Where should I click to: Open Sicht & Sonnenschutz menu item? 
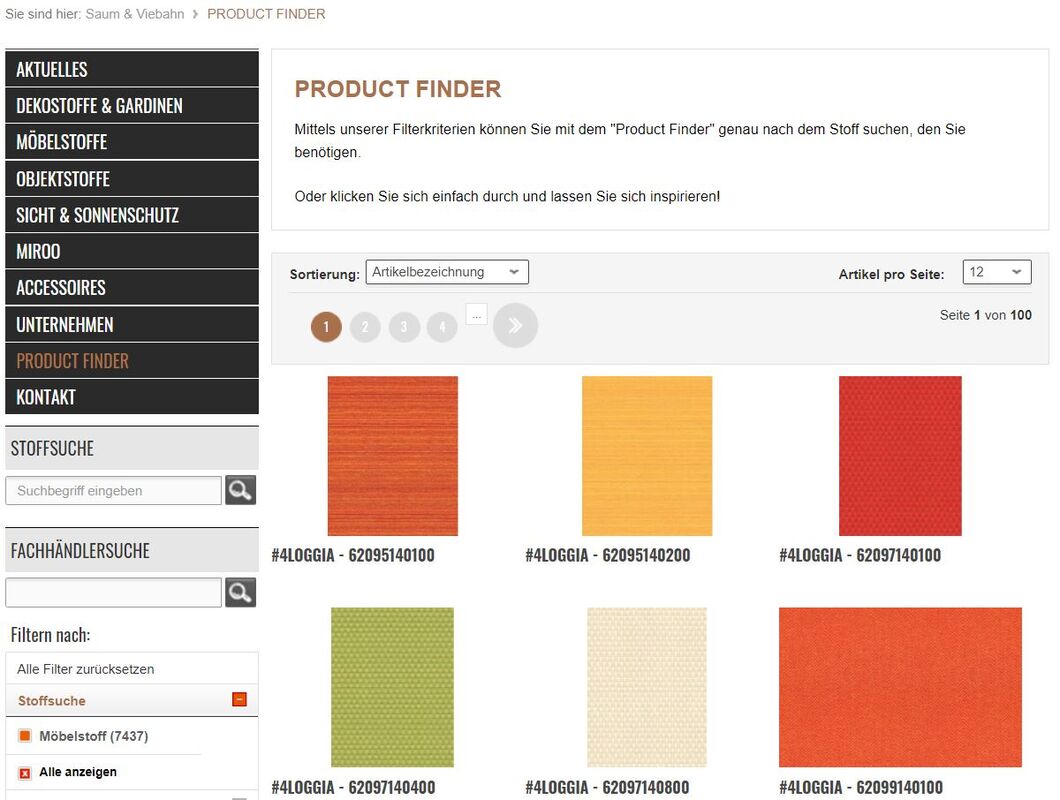132,215
